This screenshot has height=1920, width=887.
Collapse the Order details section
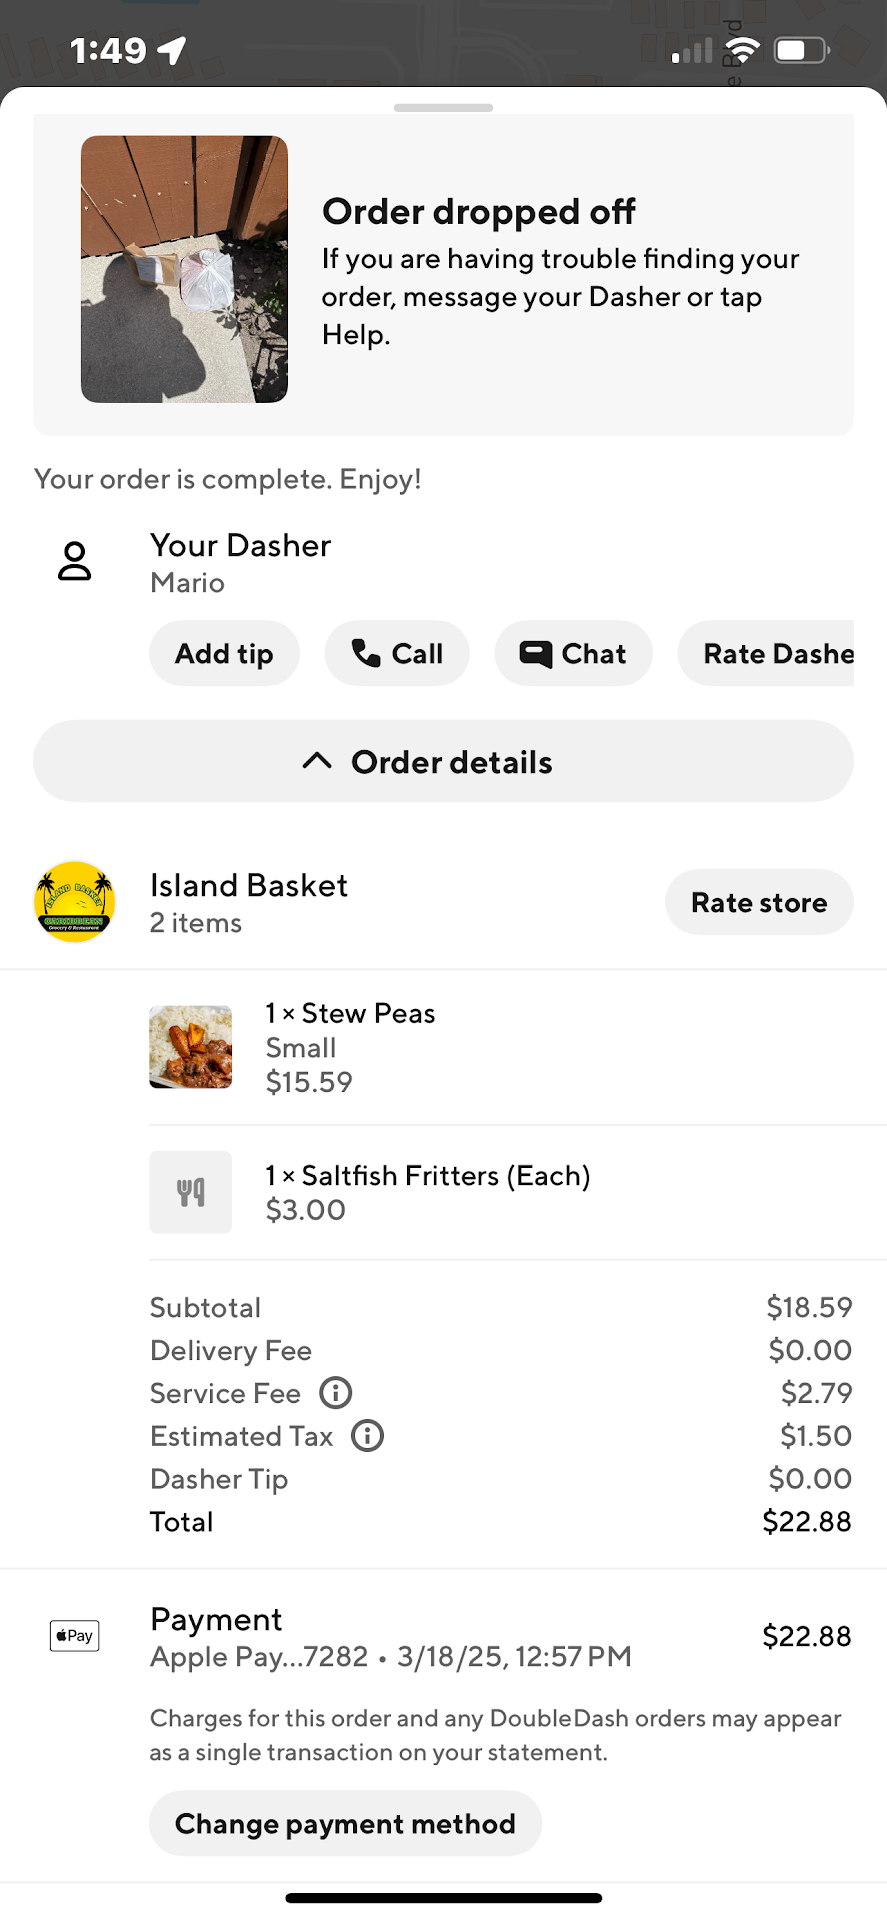coord(443,762)
